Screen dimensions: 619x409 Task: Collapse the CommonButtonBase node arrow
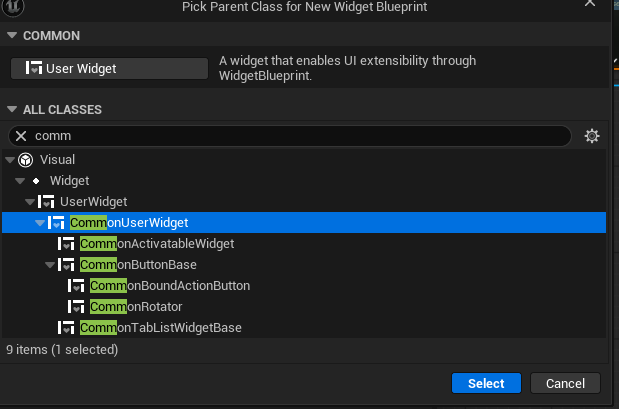50,265
